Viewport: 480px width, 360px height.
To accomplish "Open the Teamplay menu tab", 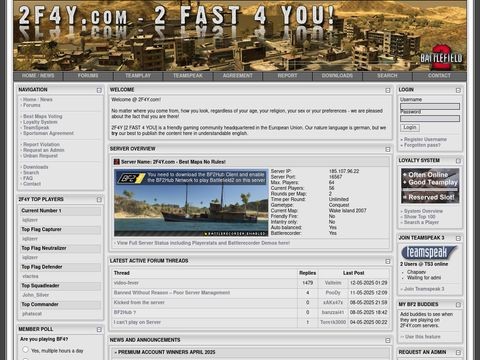I will pos(138,76).
